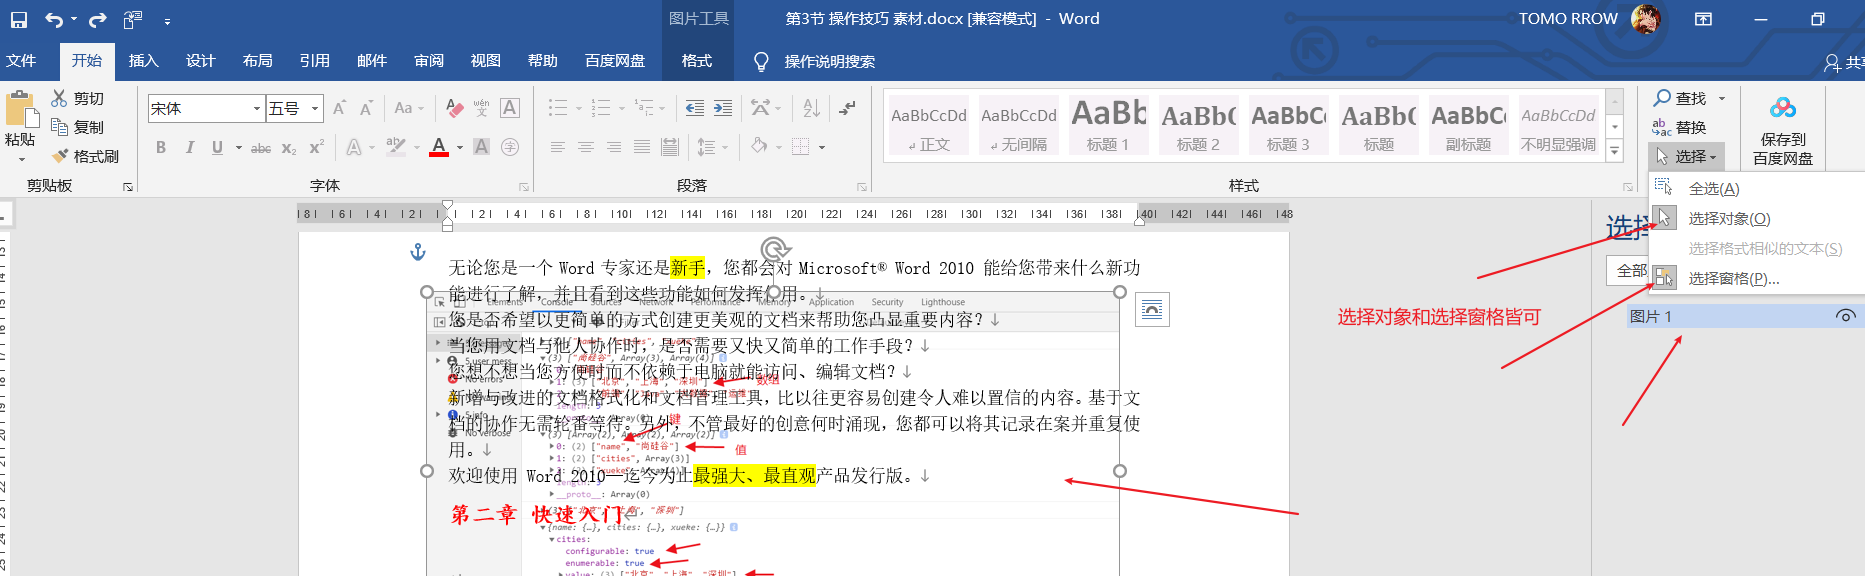This screenshot has height=576, width=1865.
Task: Align text right
Action: (x=614, y=147)
